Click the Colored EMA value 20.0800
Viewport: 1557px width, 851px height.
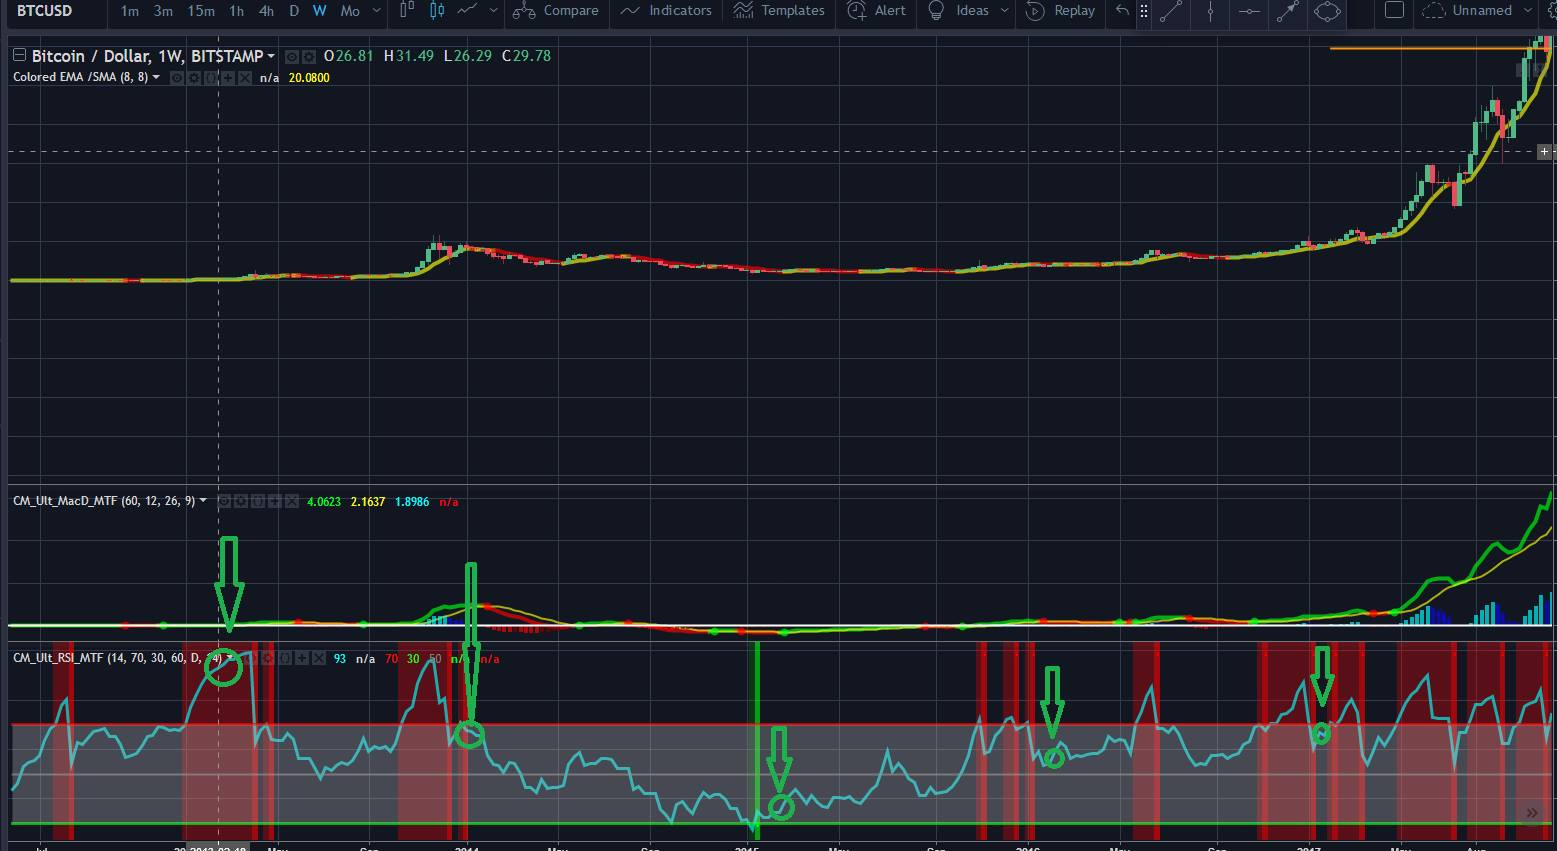coord(309,77)
